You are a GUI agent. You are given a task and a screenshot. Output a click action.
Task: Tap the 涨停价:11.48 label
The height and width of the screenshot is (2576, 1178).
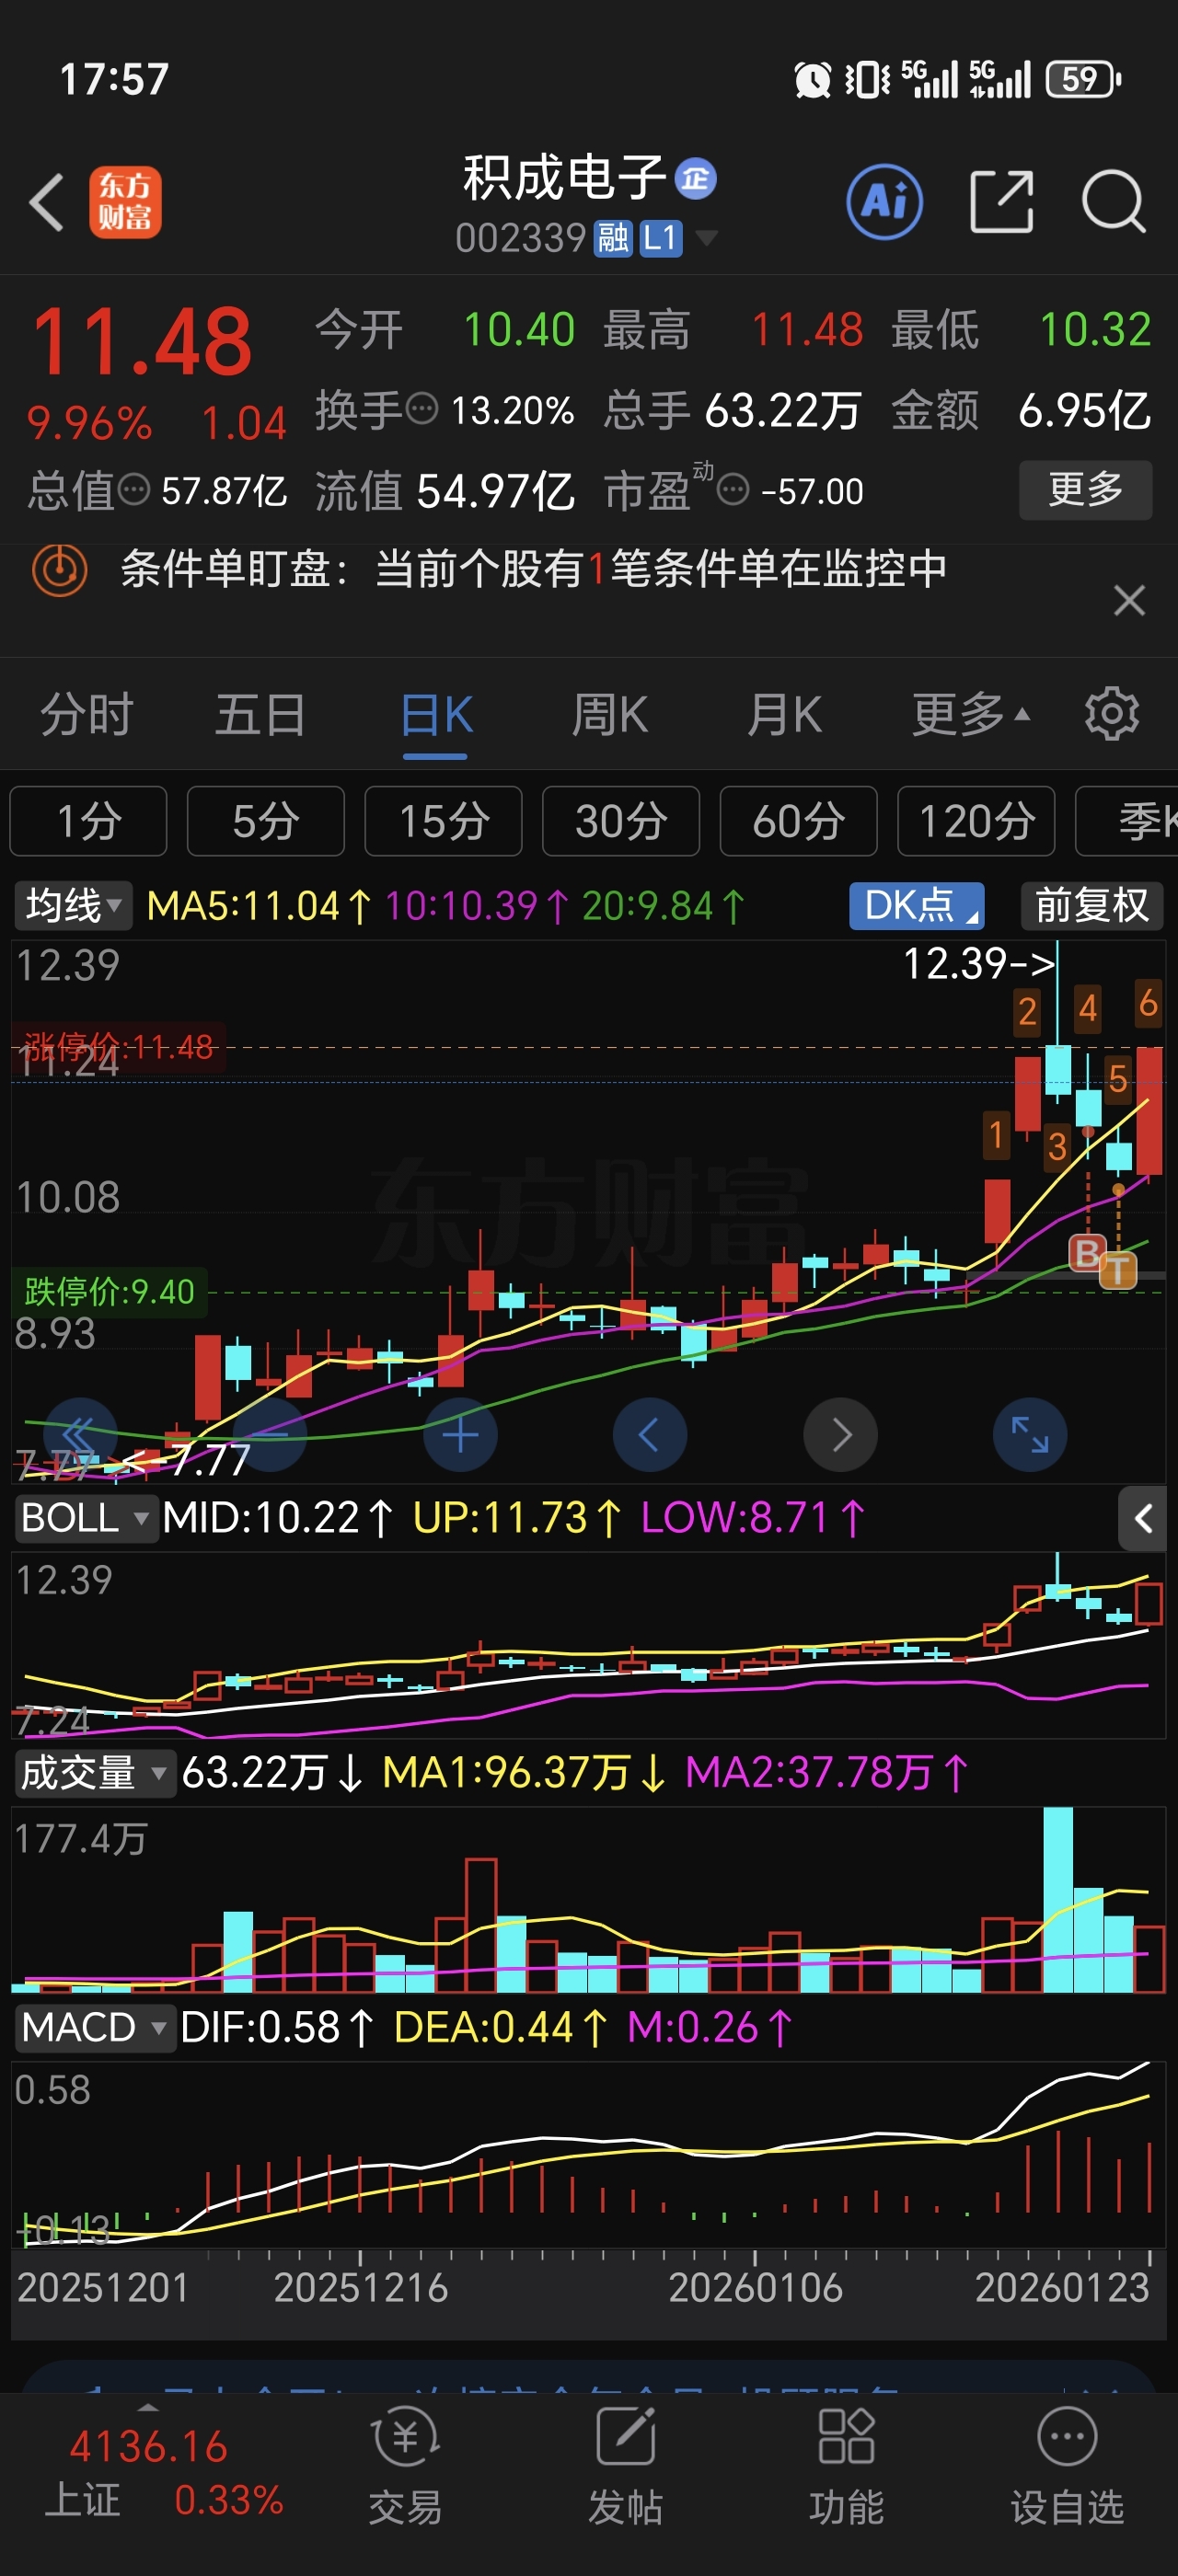point(118,1047)
